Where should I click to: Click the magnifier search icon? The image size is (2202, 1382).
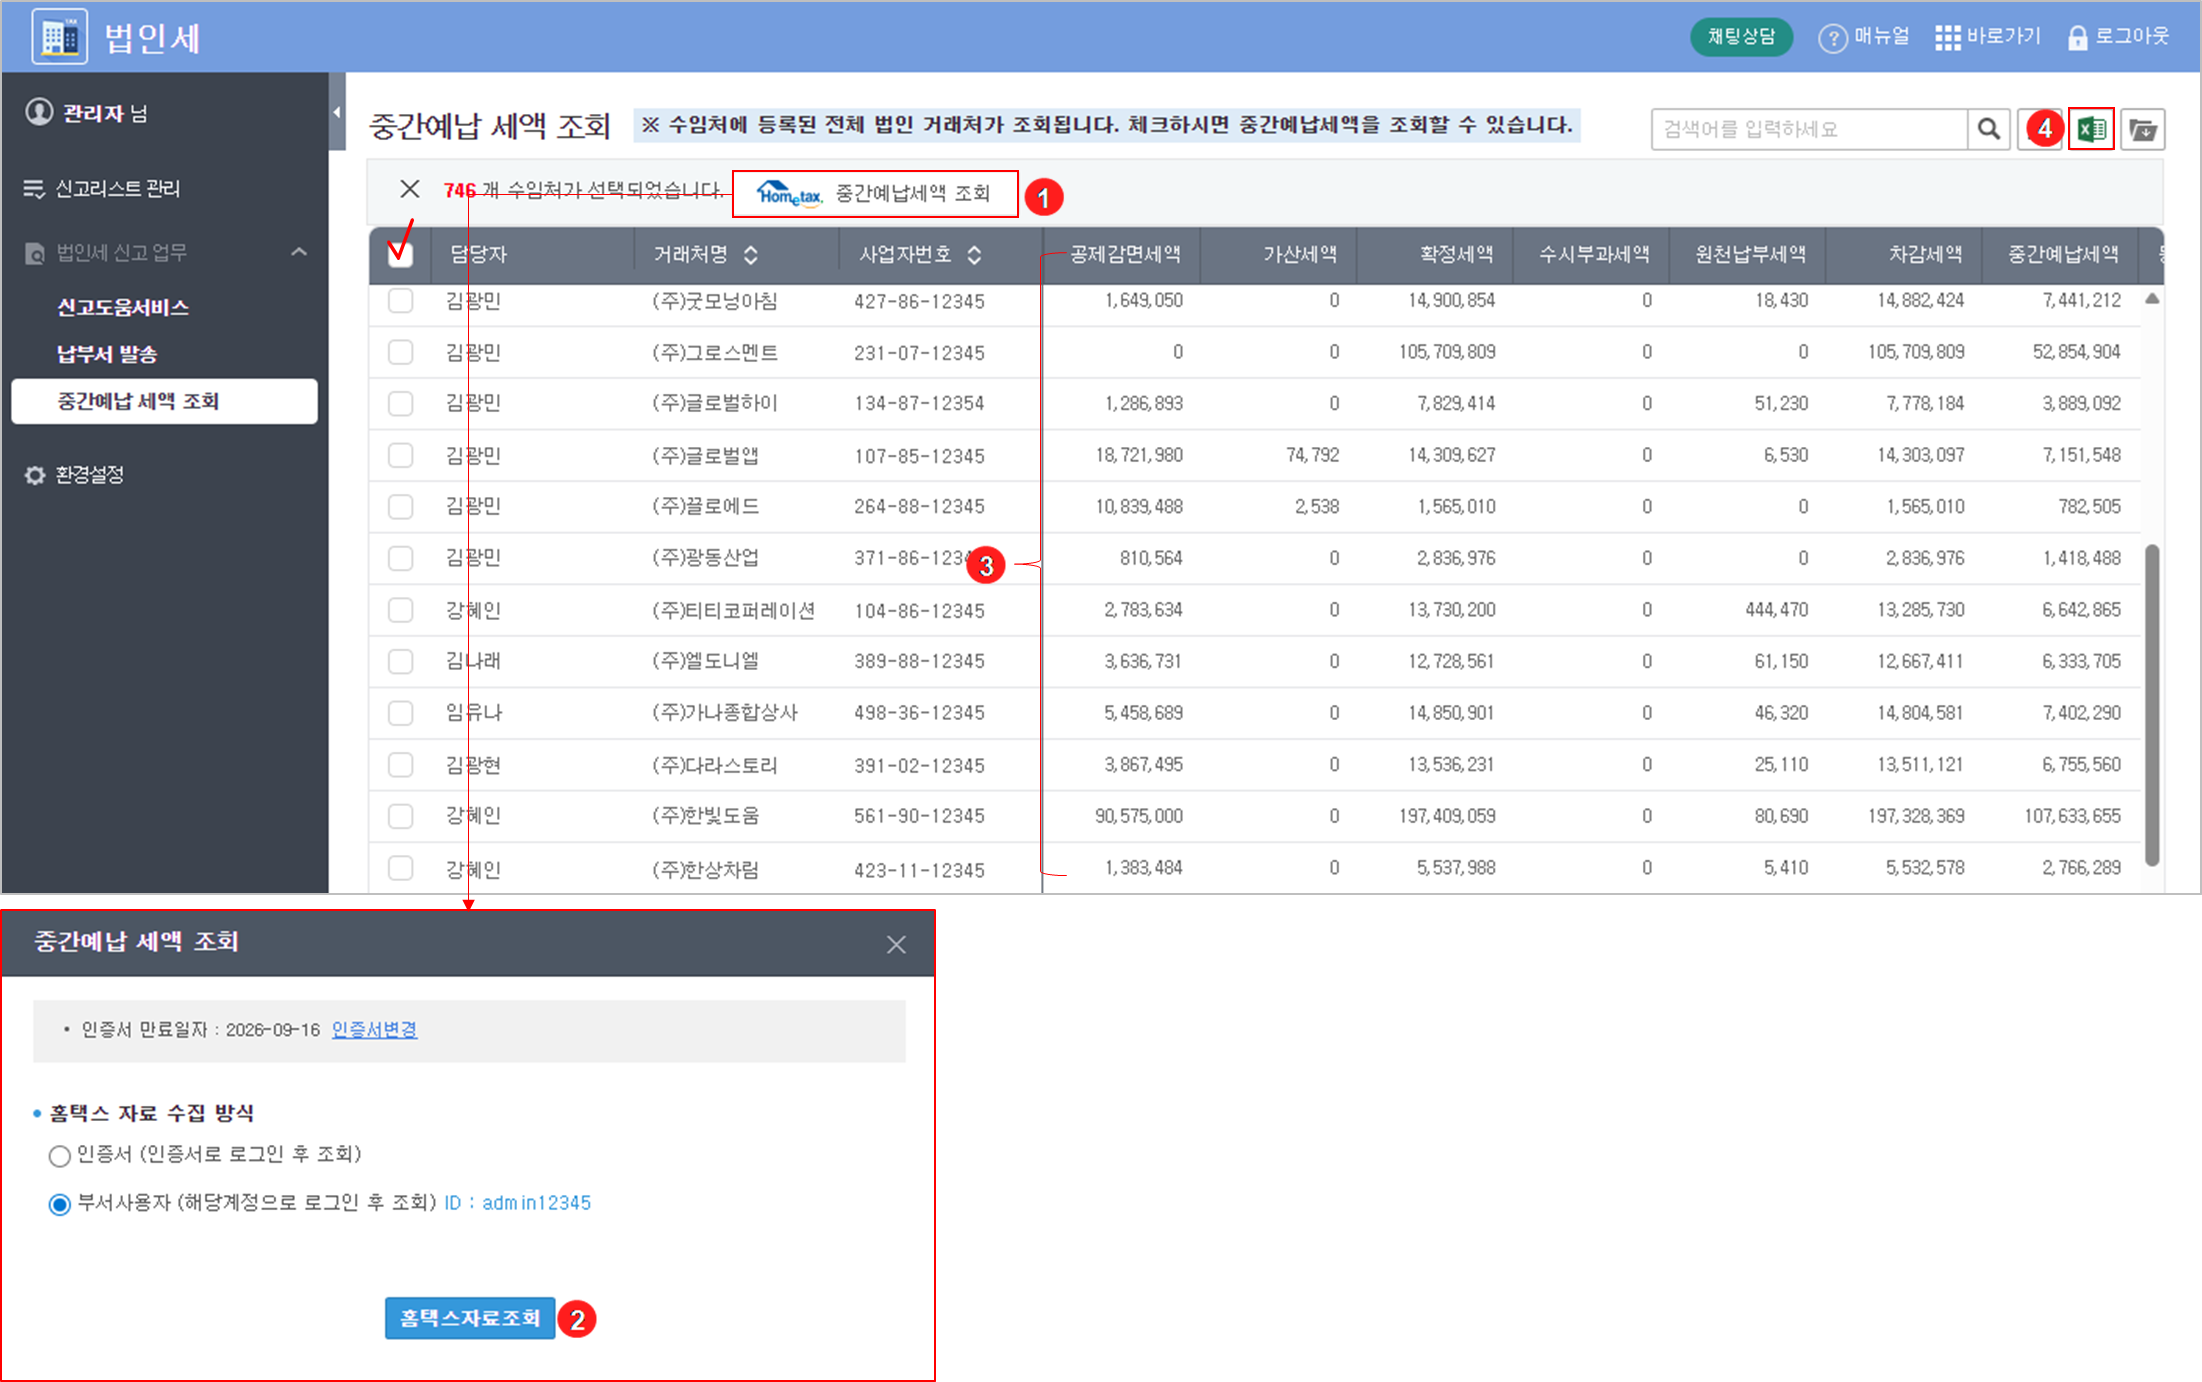tap(1988, 129)
